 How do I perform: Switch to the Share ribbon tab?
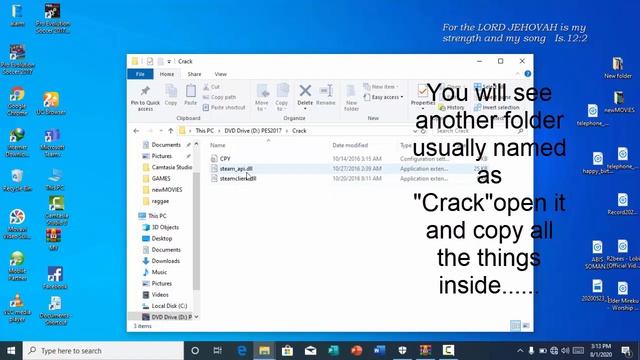click(x=194, y=74)
